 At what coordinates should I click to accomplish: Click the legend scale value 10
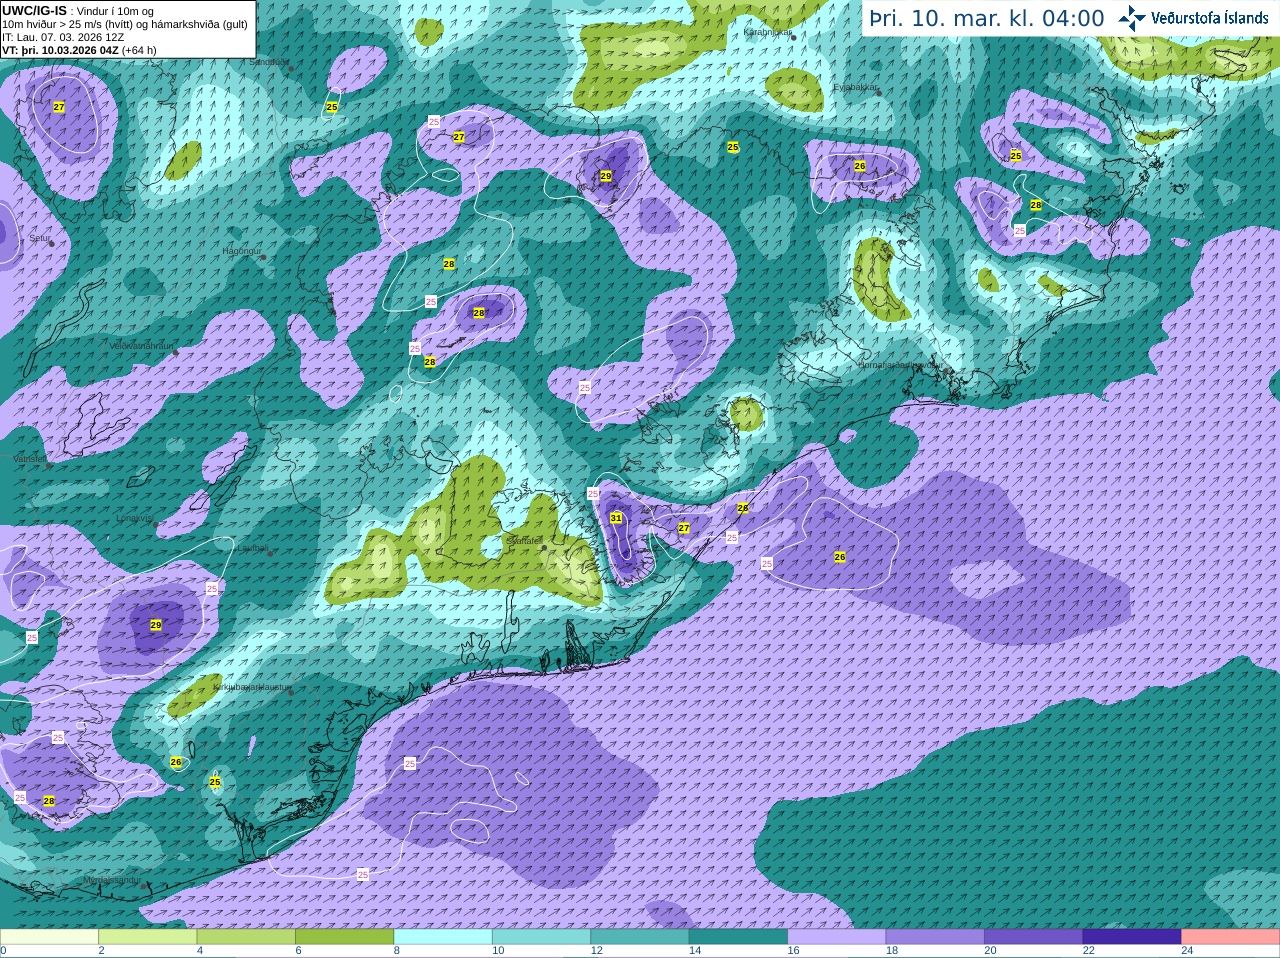tap(498, 951)
